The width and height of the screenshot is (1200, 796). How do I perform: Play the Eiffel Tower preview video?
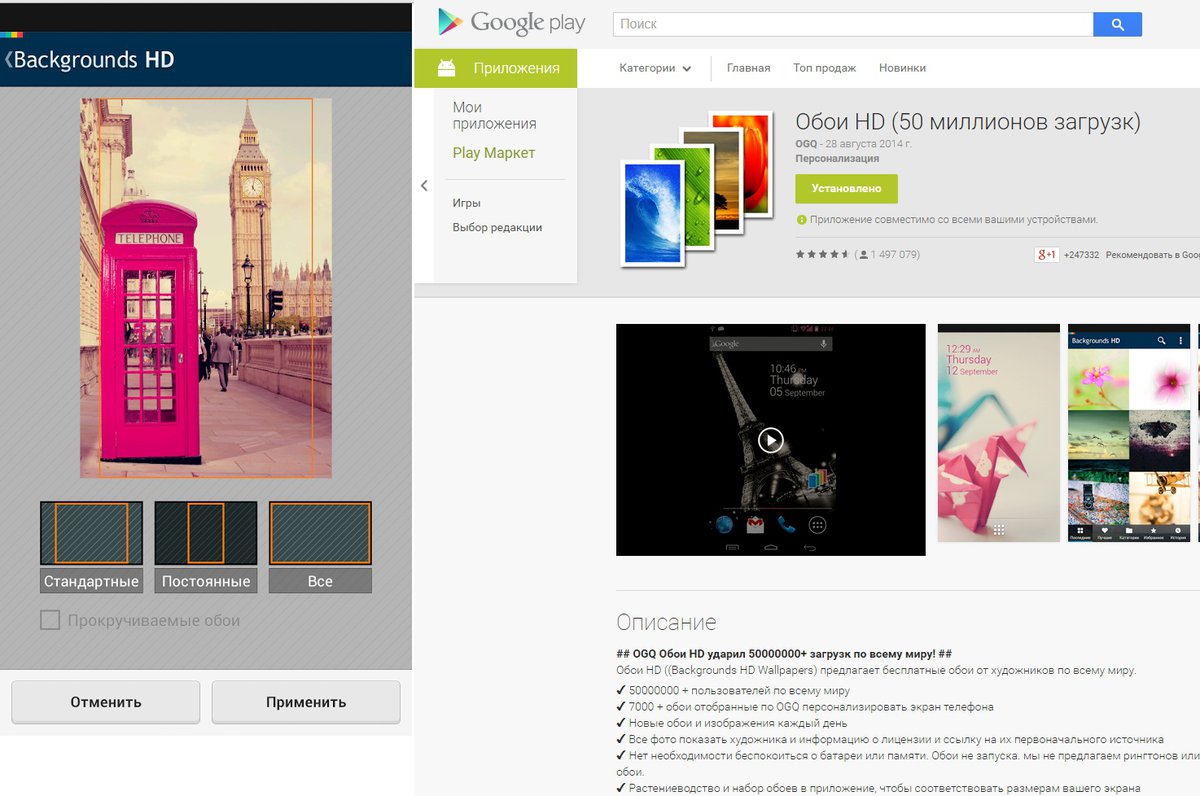point(770,440)
